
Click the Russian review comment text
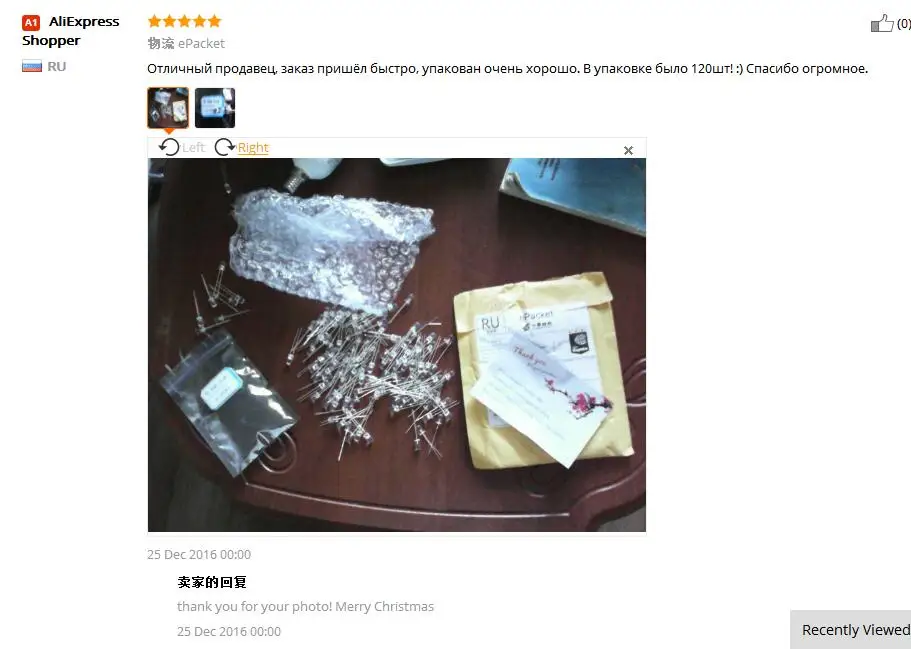[x=507, y=69]
